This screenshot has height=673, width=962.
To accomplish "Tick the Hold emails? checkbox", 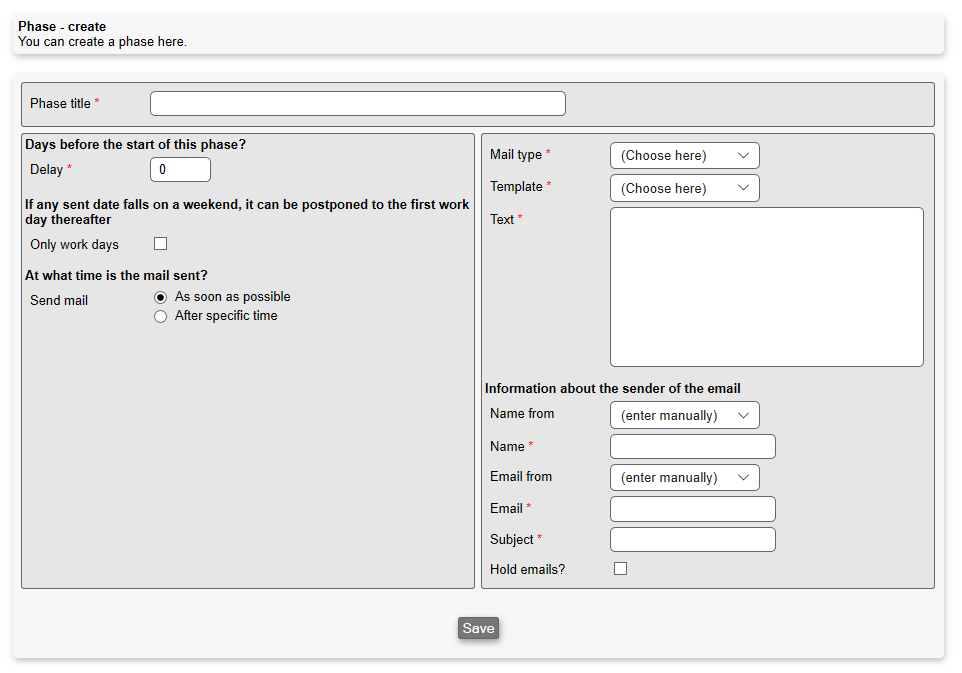I will tap(620, 569).
